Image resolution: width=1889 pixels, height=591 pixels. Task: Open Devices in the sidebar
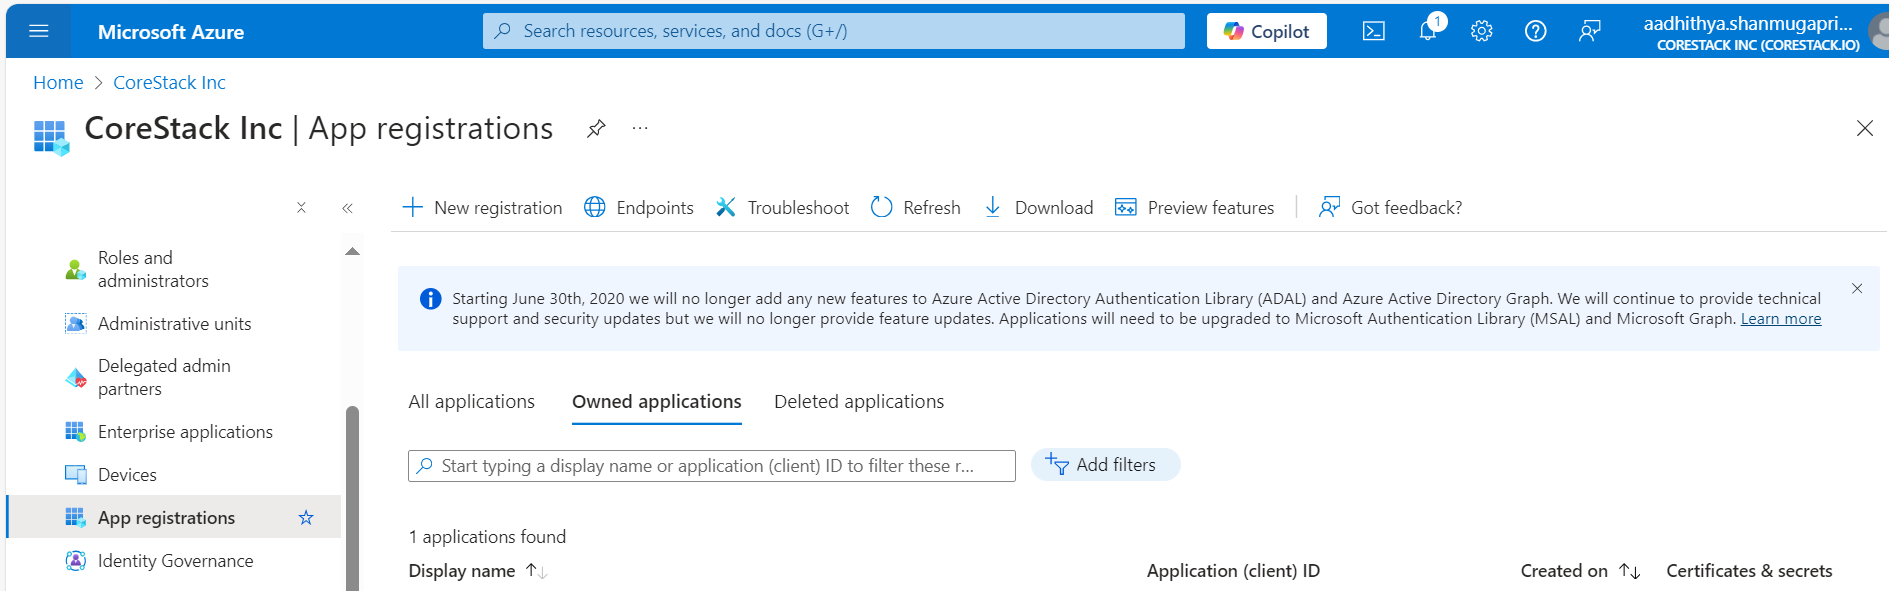tap(174, 475)
